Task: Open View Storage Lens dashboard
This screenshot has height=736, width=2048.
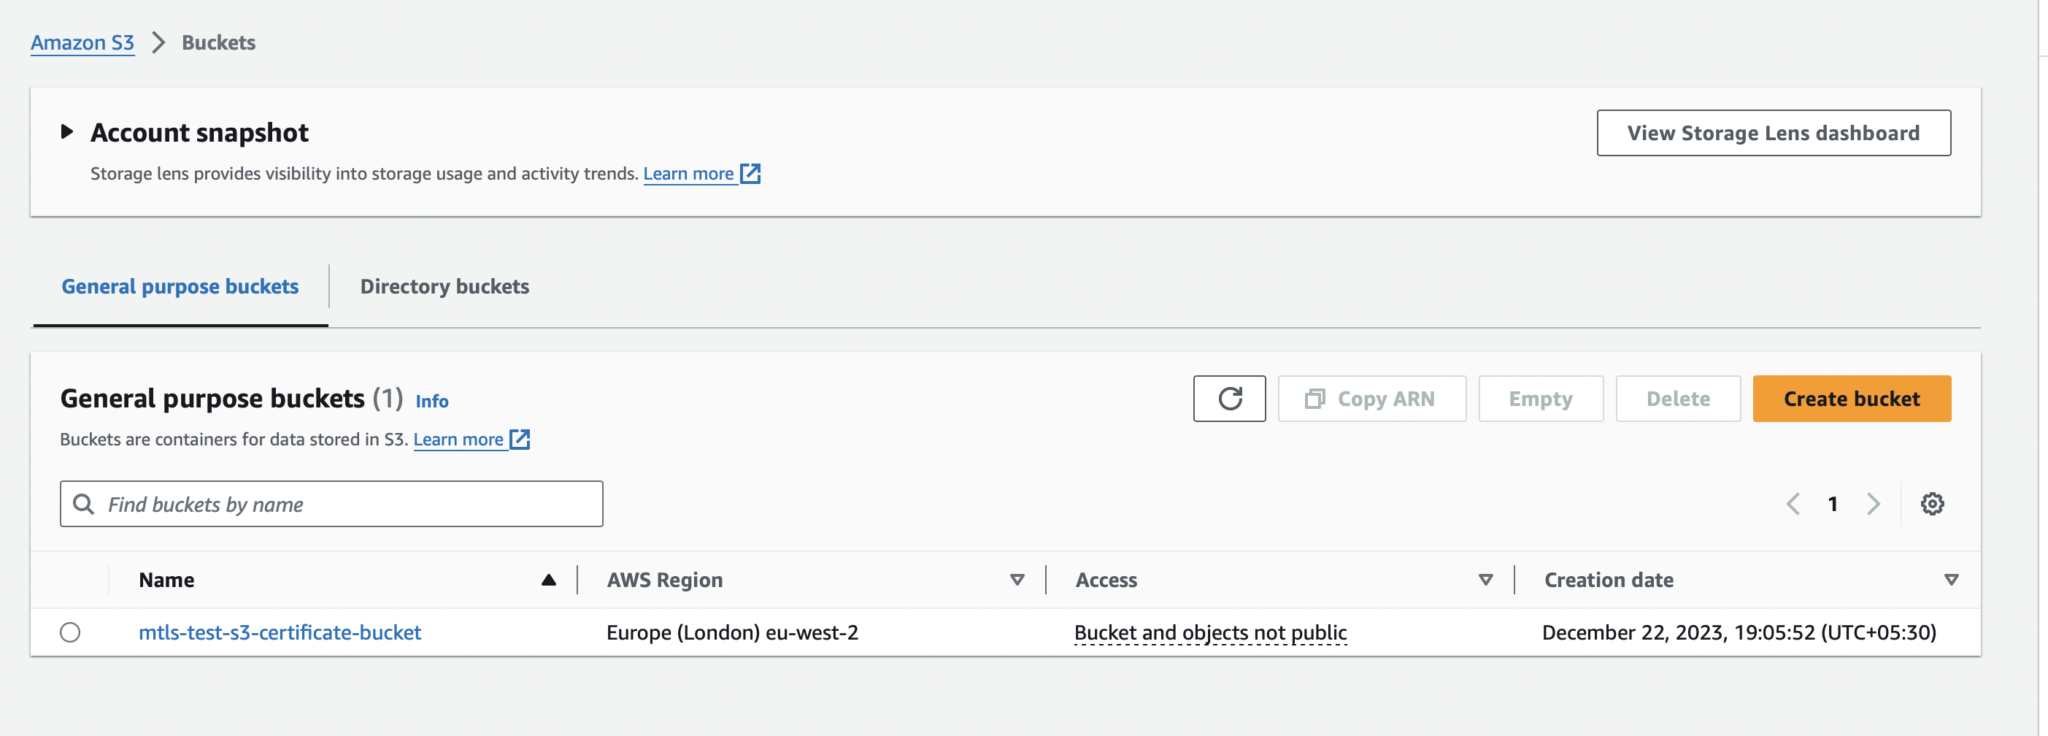Action: tap(1772, 132)
